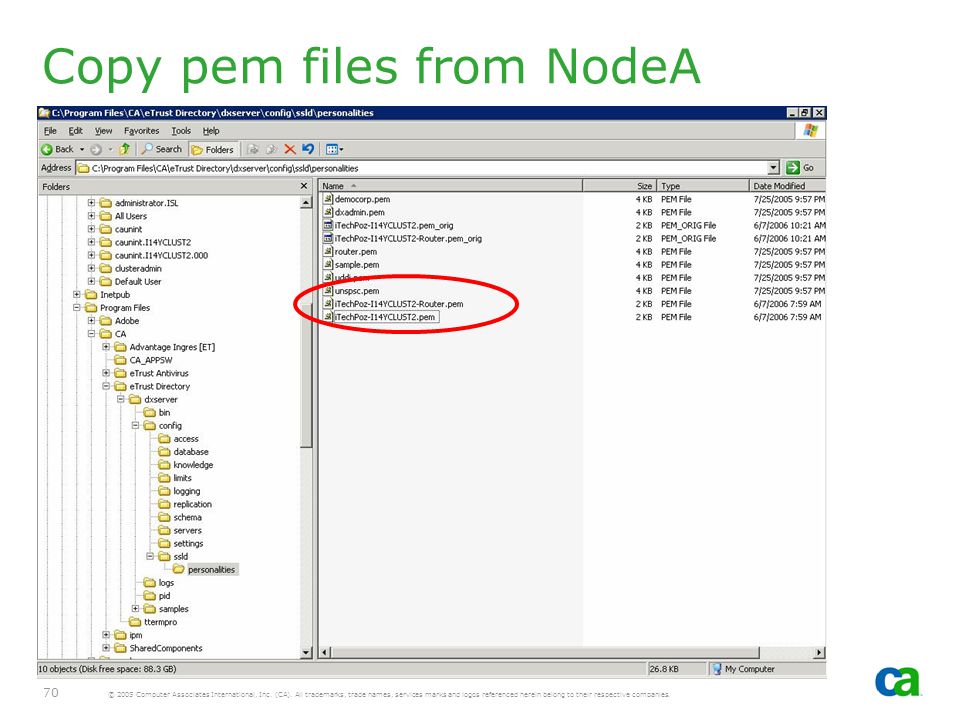The height and width of the screenshot is (720, 960).
Task: Click the folder tree scroll-down arrow
Action: coord(306,653)
